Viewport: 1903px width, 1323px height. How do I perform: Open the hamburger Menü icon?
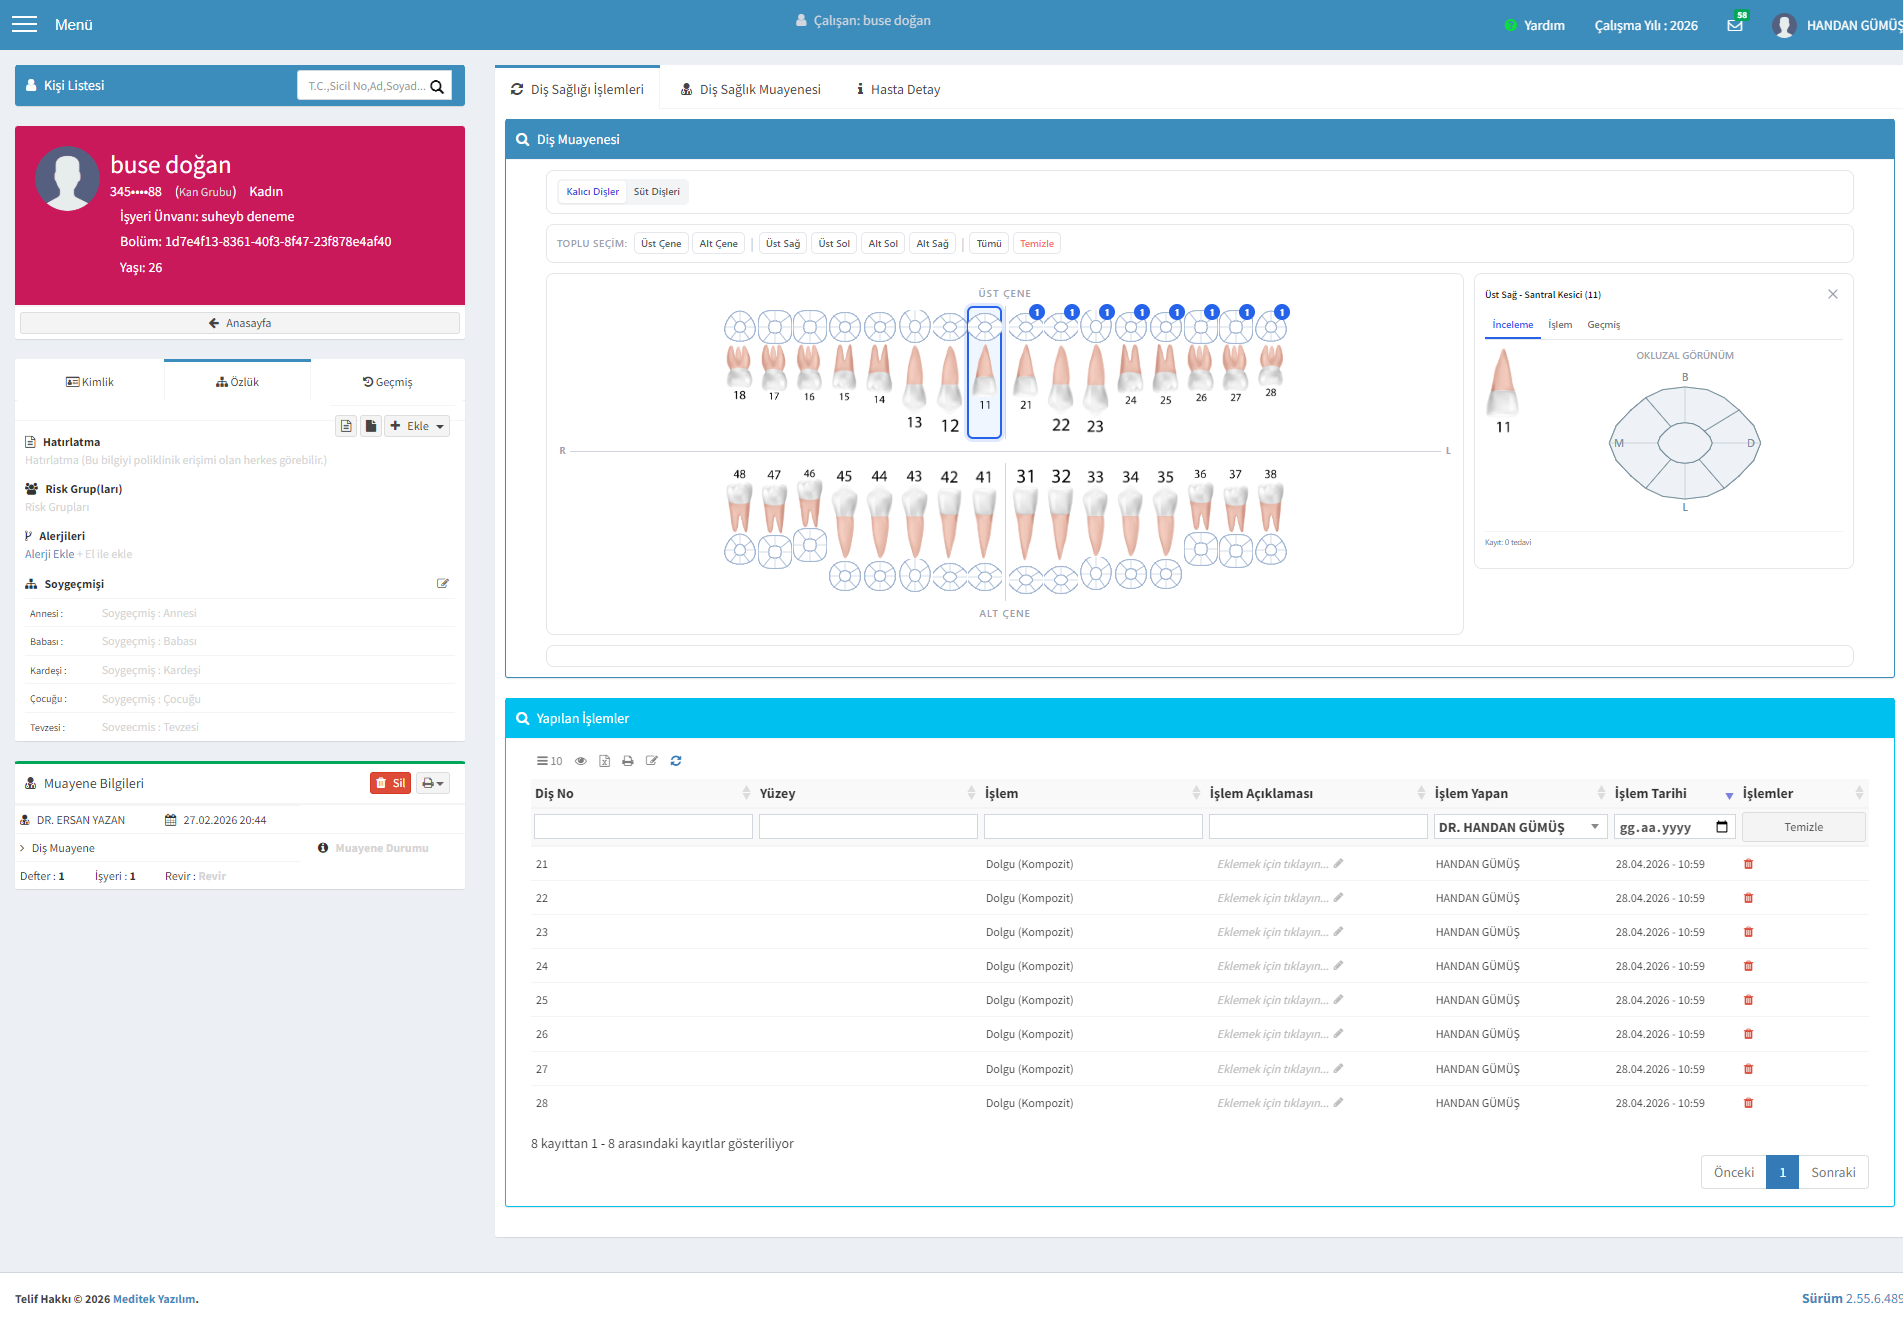tap(24, 24)
